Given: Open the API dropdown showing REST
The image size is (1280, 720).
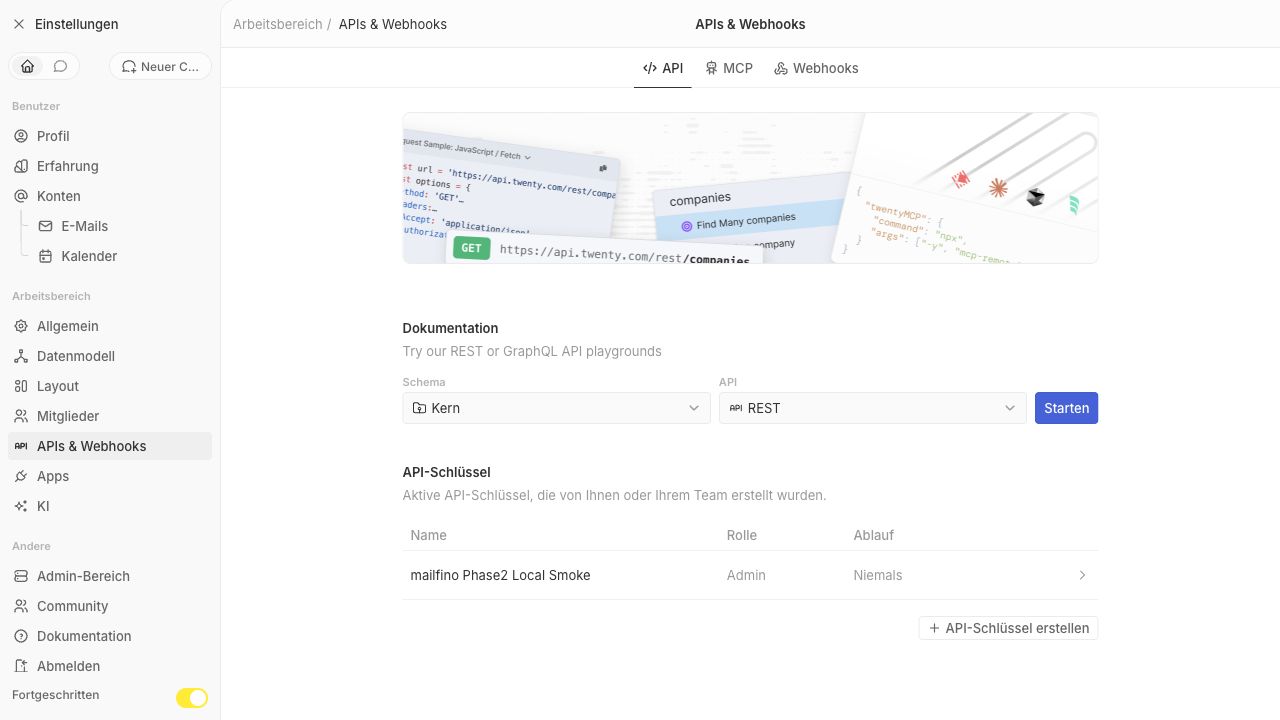Looking at the screenshot, I should point(873,408).
